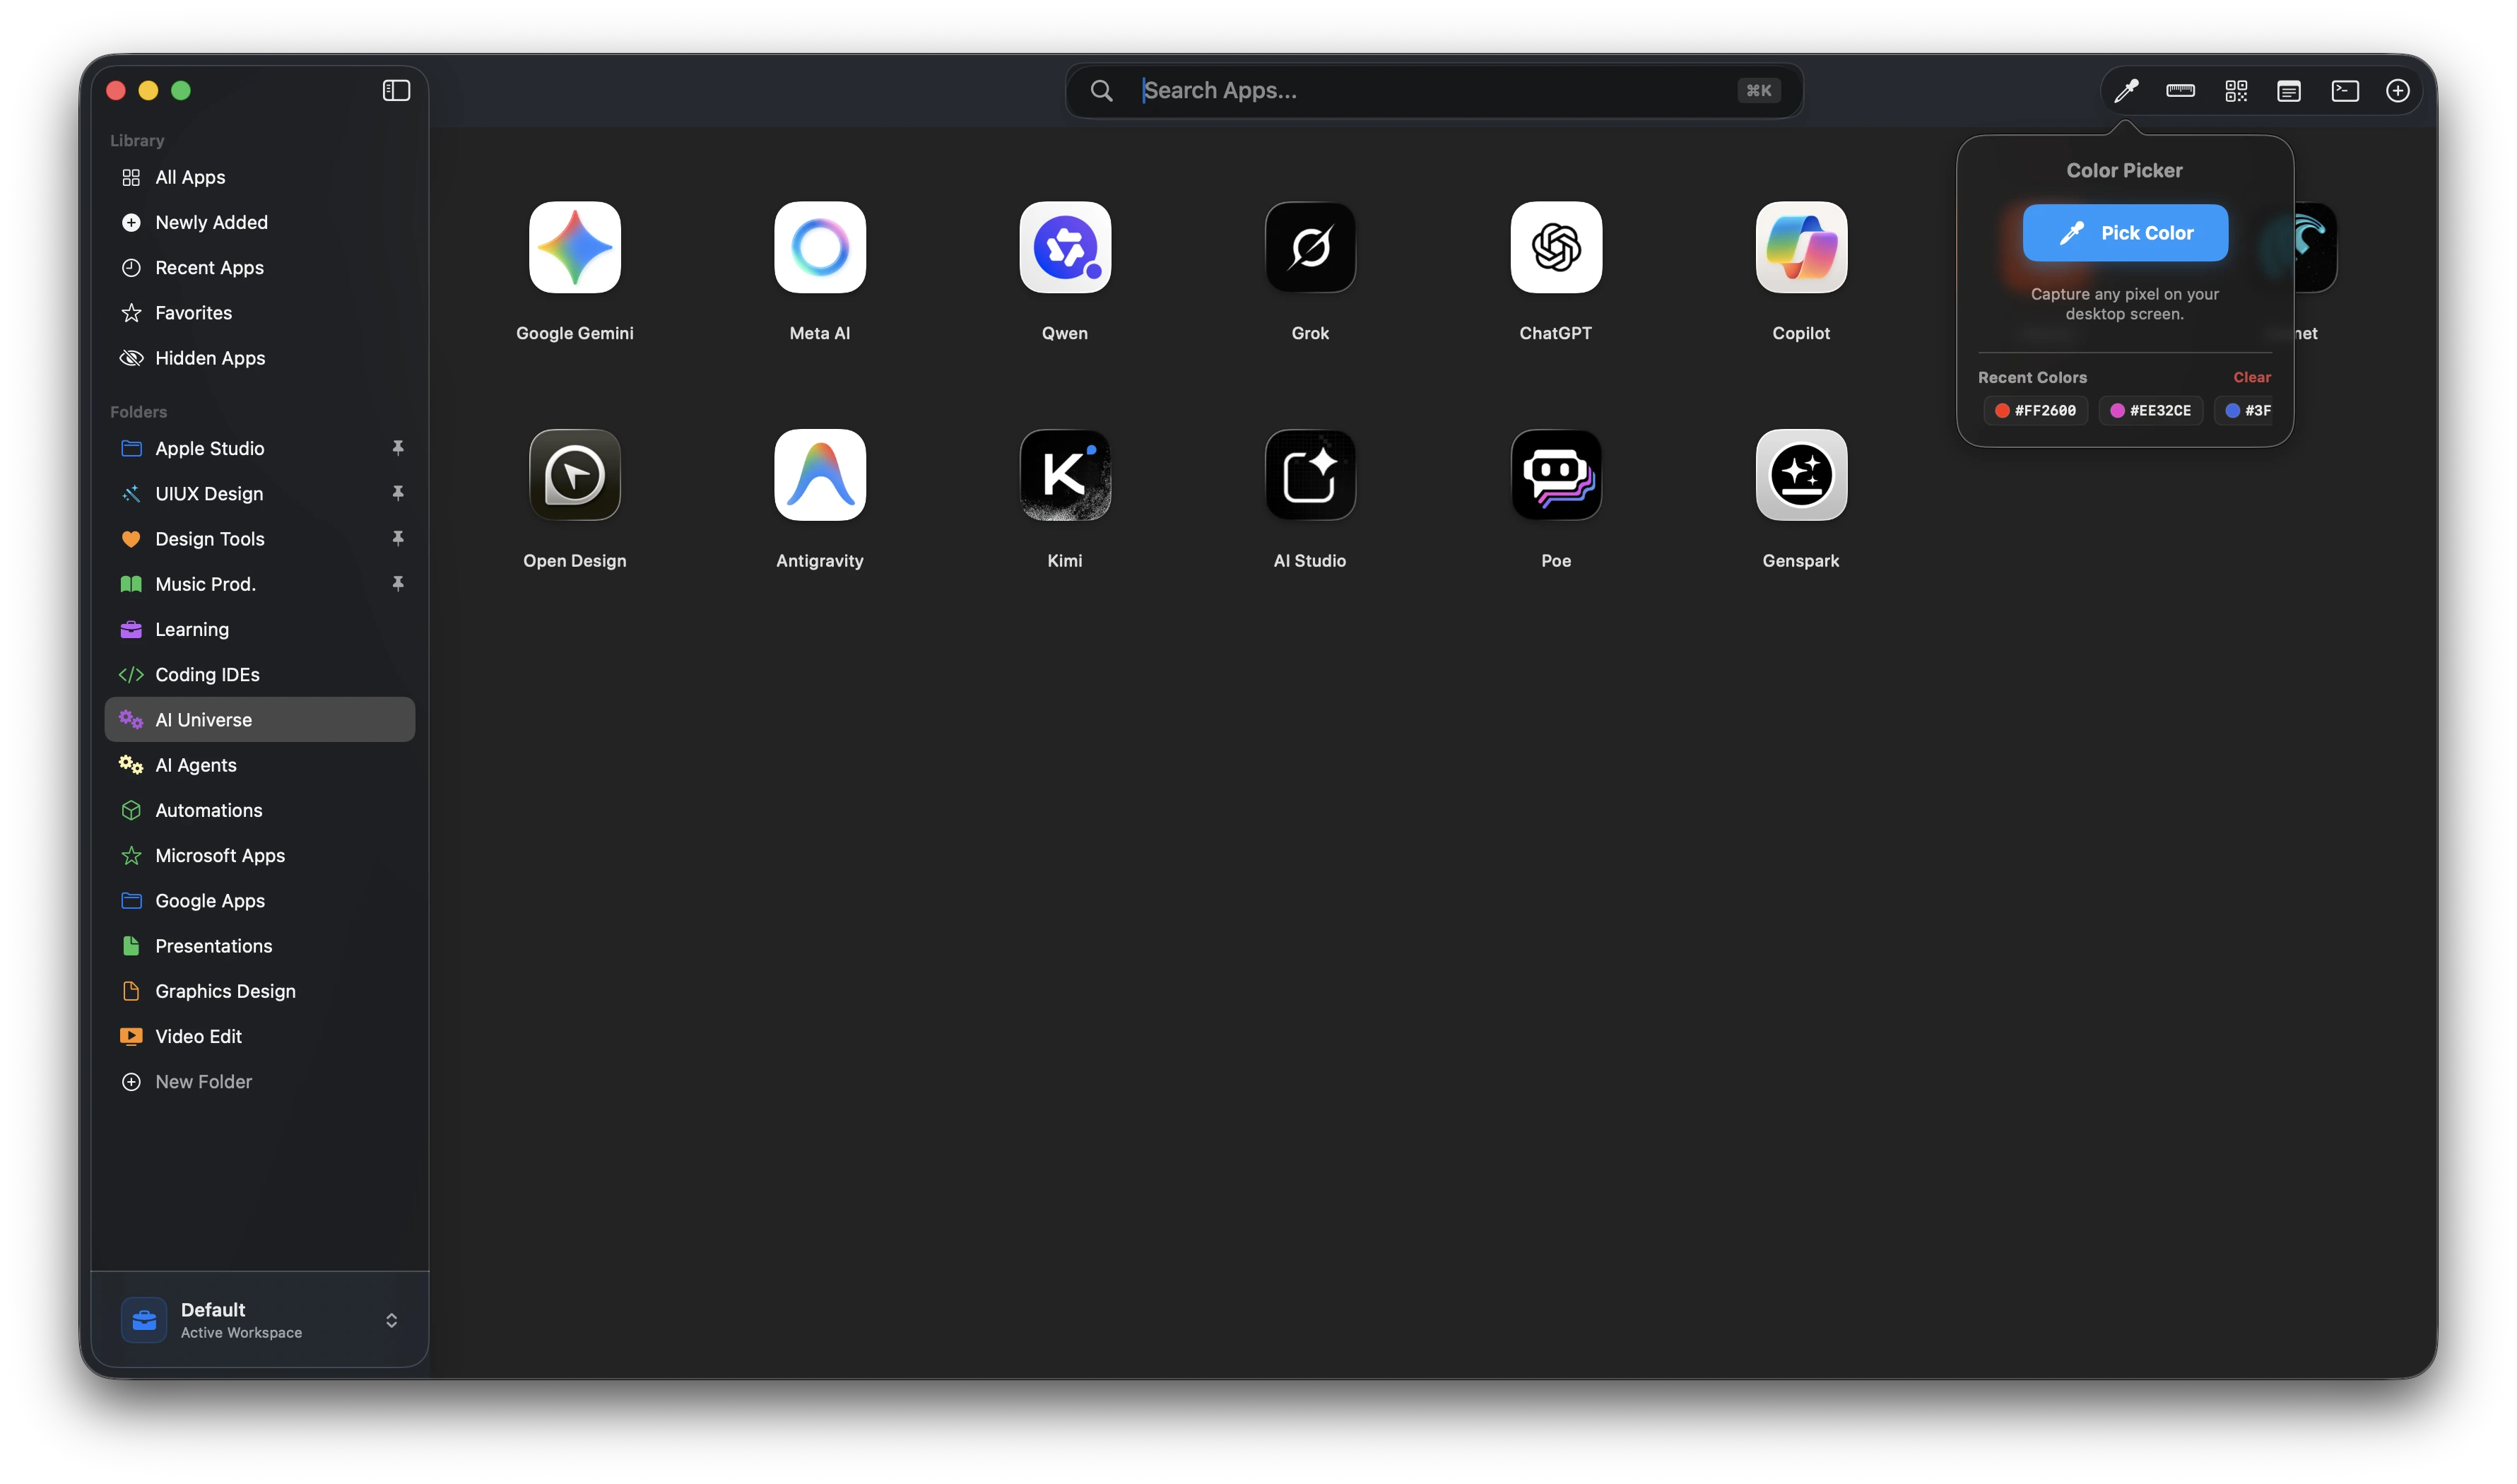Click the Default workspace briefcase icon
The width and height of the screenshot is (2517, 1484).
click(x=144, y=1320)
